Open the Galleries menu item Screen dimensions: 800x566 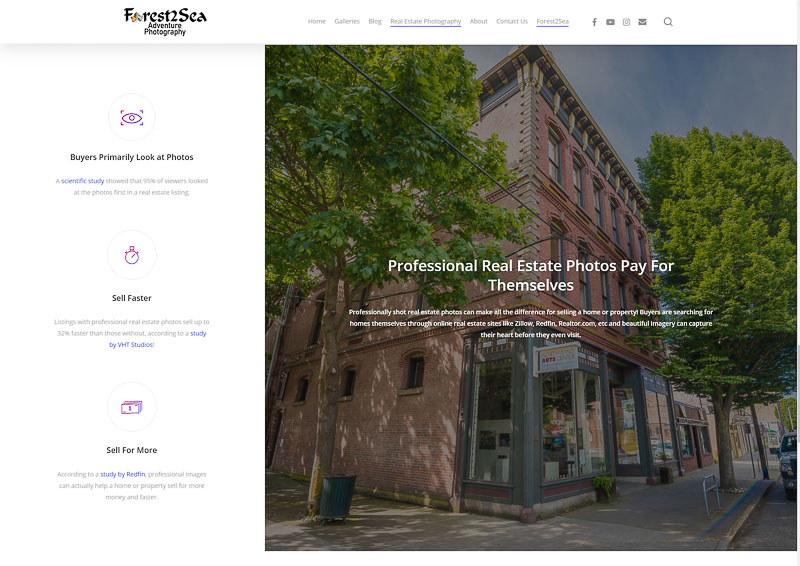tap(347, 21)
